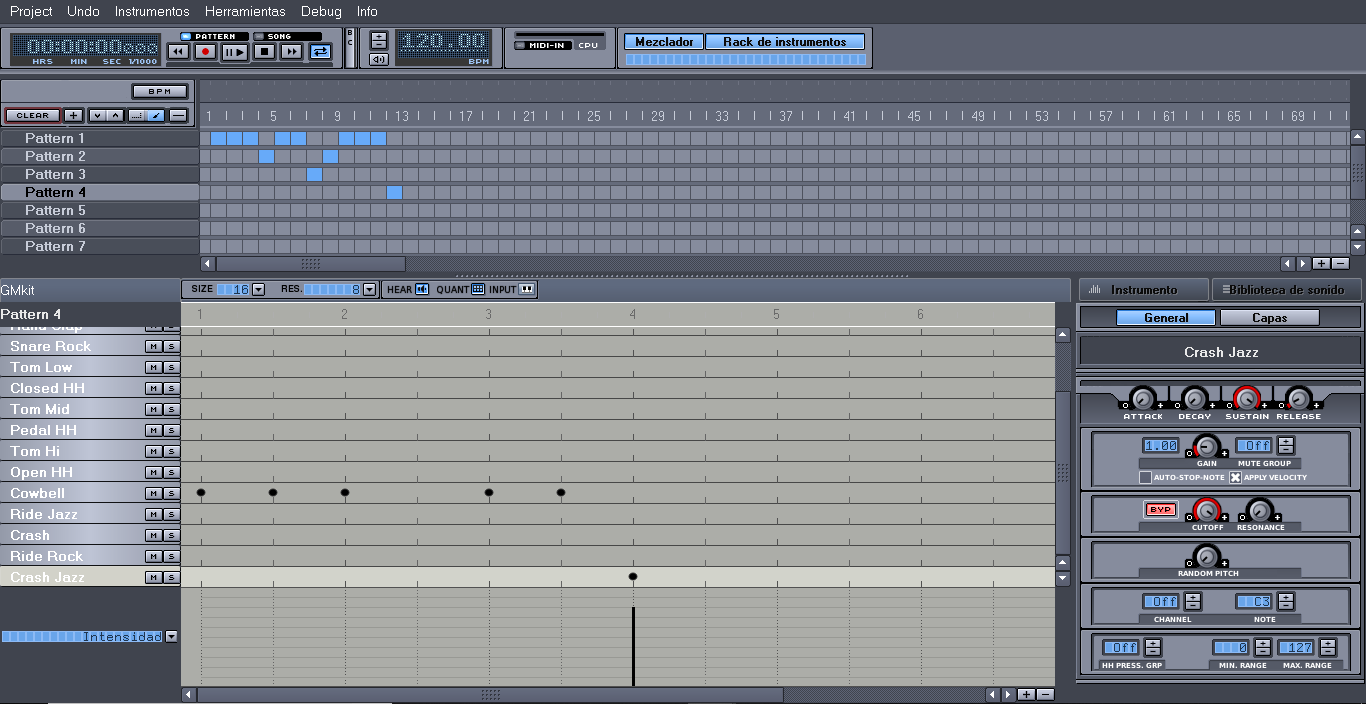Image resolution: width=1366 pixels, height=704 pixels.
Task: Mute the Snare Rock instrument
Action: [x=153, y=346]
